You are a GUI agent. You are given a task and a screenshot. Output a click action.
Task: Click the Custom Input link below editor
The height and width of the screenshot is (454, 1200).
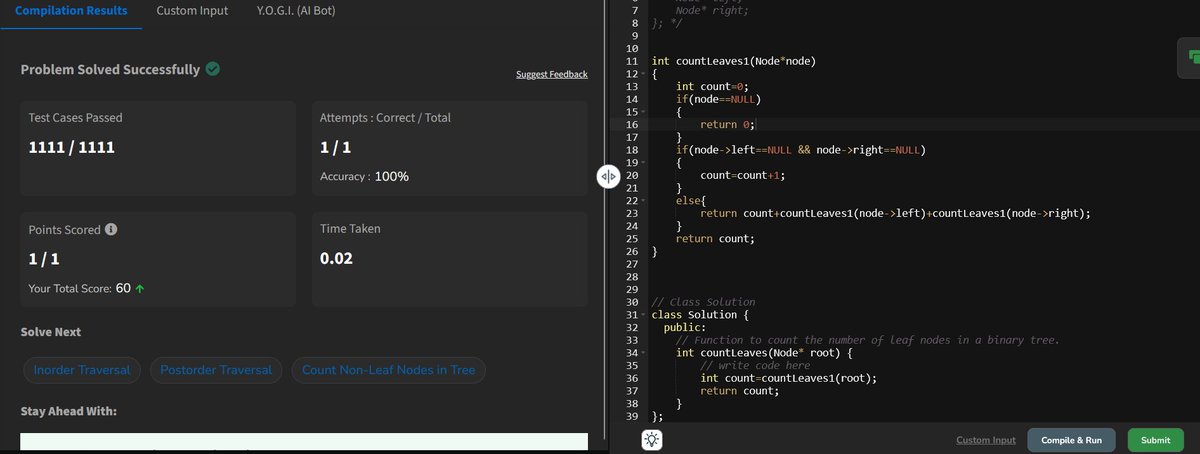point(986,440)
